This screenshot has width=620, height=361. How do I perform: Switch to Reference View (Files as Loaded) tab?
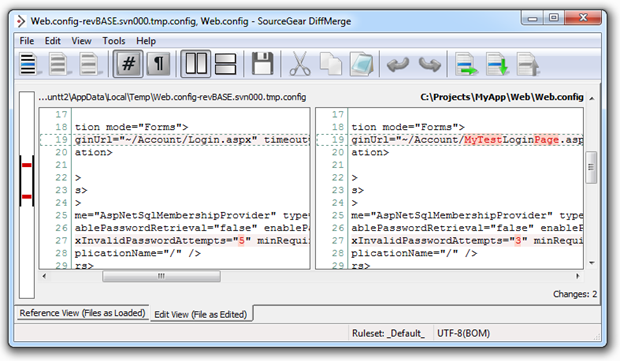point(82,313)
